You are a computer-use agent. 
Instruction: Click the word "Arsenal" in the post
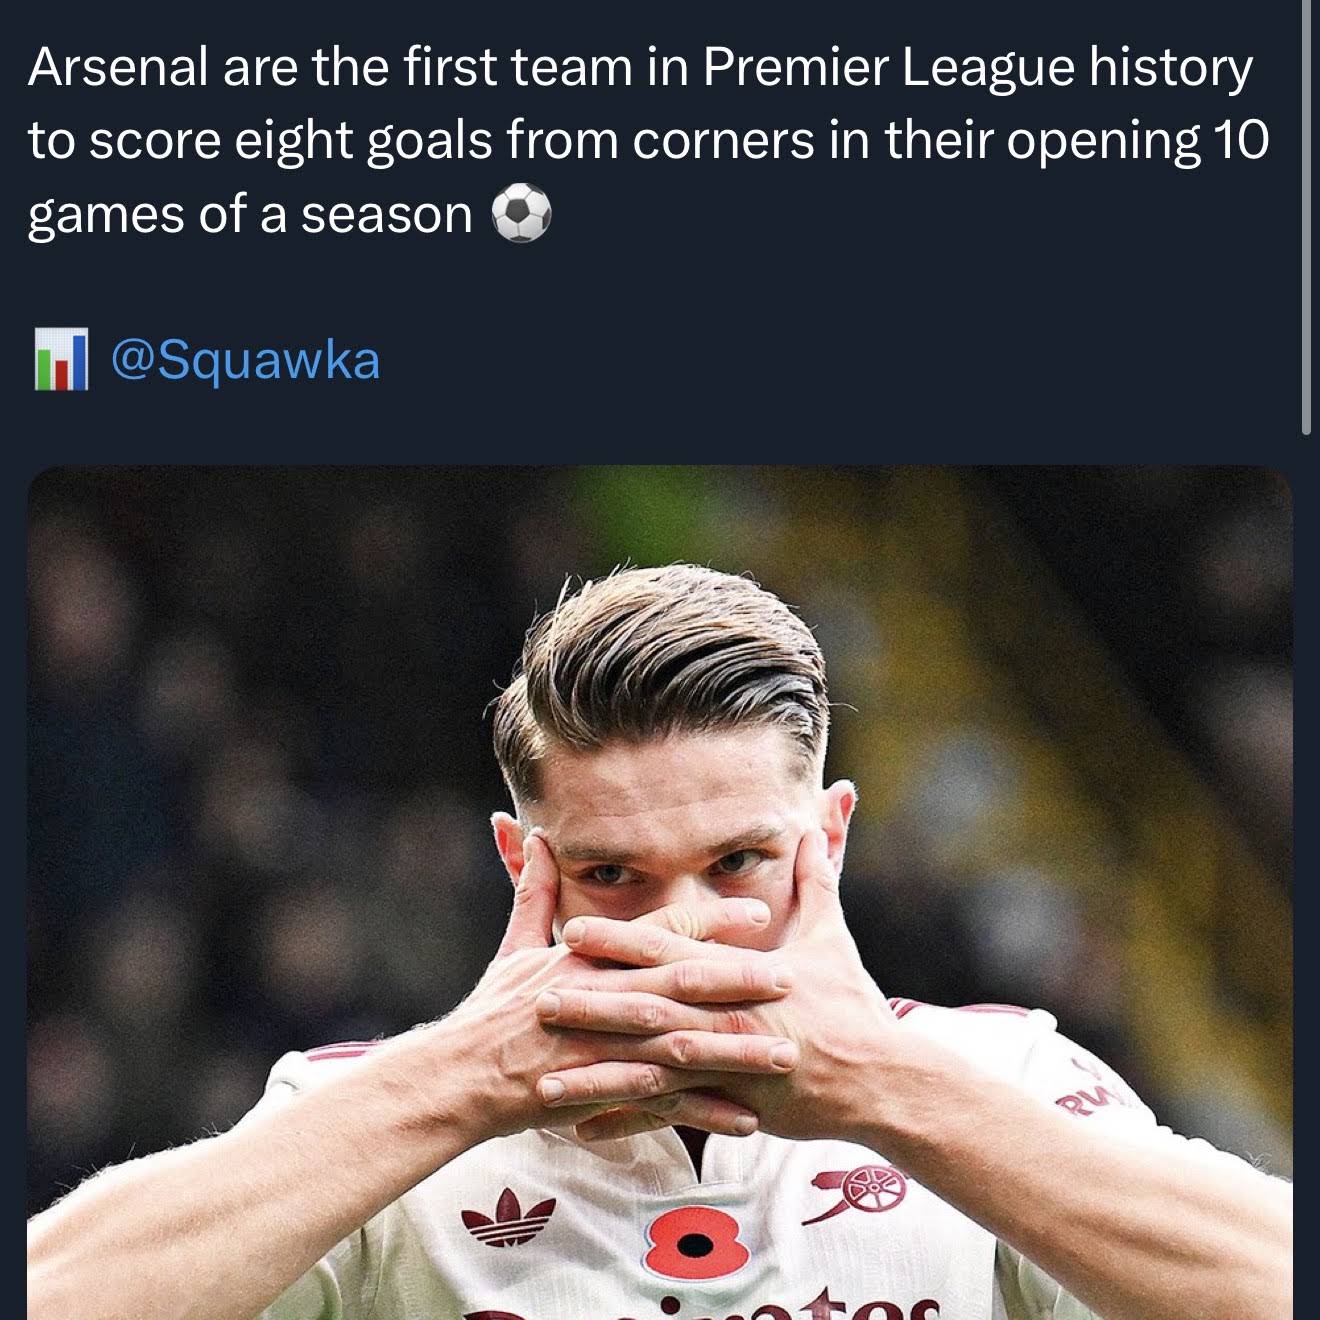(x=118, y=68)
